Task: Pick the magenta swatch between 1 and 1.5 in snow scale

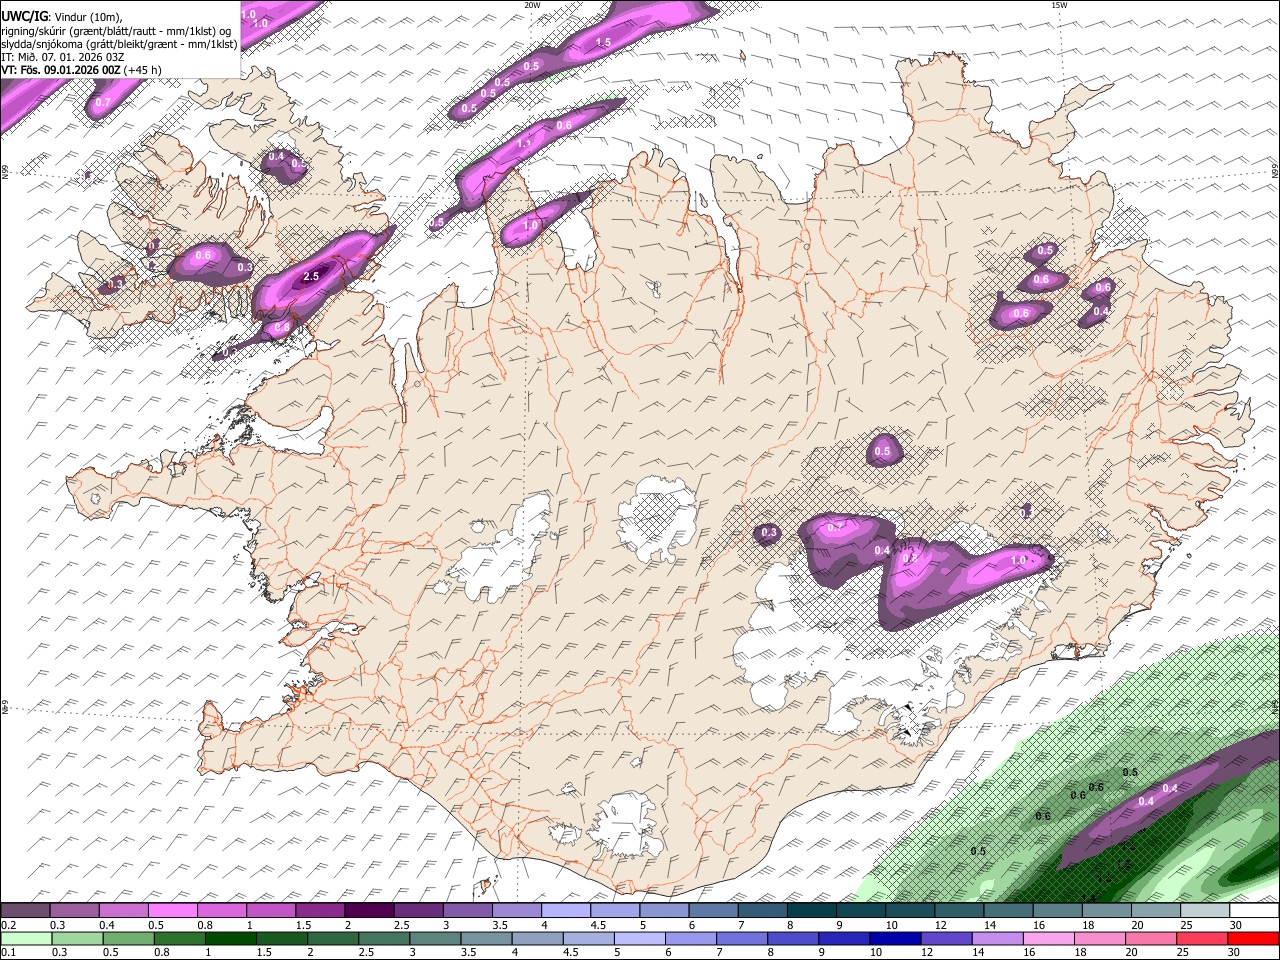Action: [270, 911]
